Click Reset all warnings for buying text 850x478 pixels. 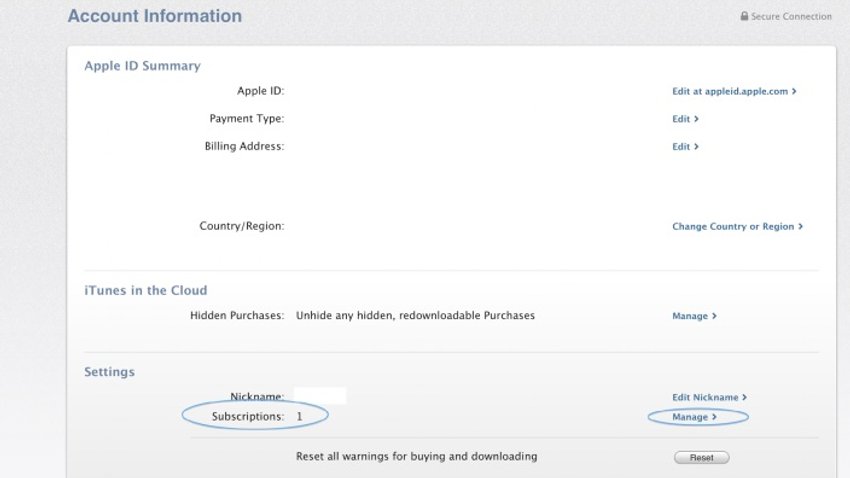coord(416,456)
